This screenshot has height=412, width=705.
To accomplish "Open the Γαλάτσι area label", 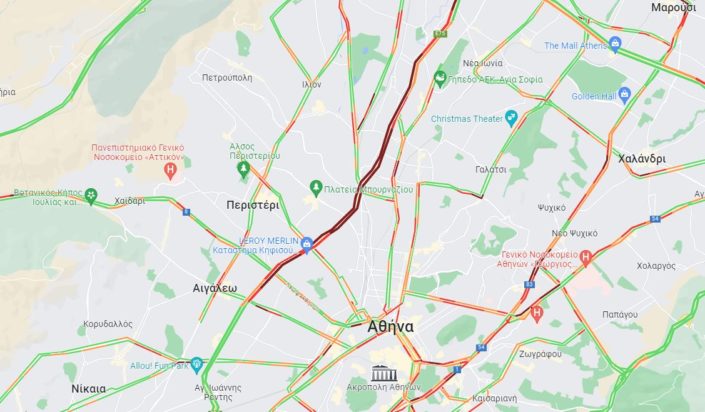I will [x=491, y=170].
